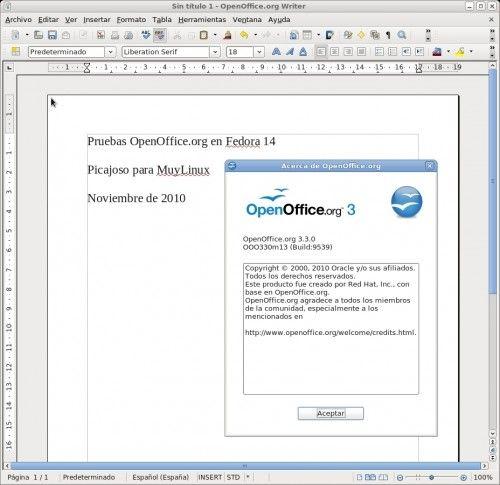The image size is (500, 485).
Task: Open highlighting color dropdown arrow
Action: 471,52
